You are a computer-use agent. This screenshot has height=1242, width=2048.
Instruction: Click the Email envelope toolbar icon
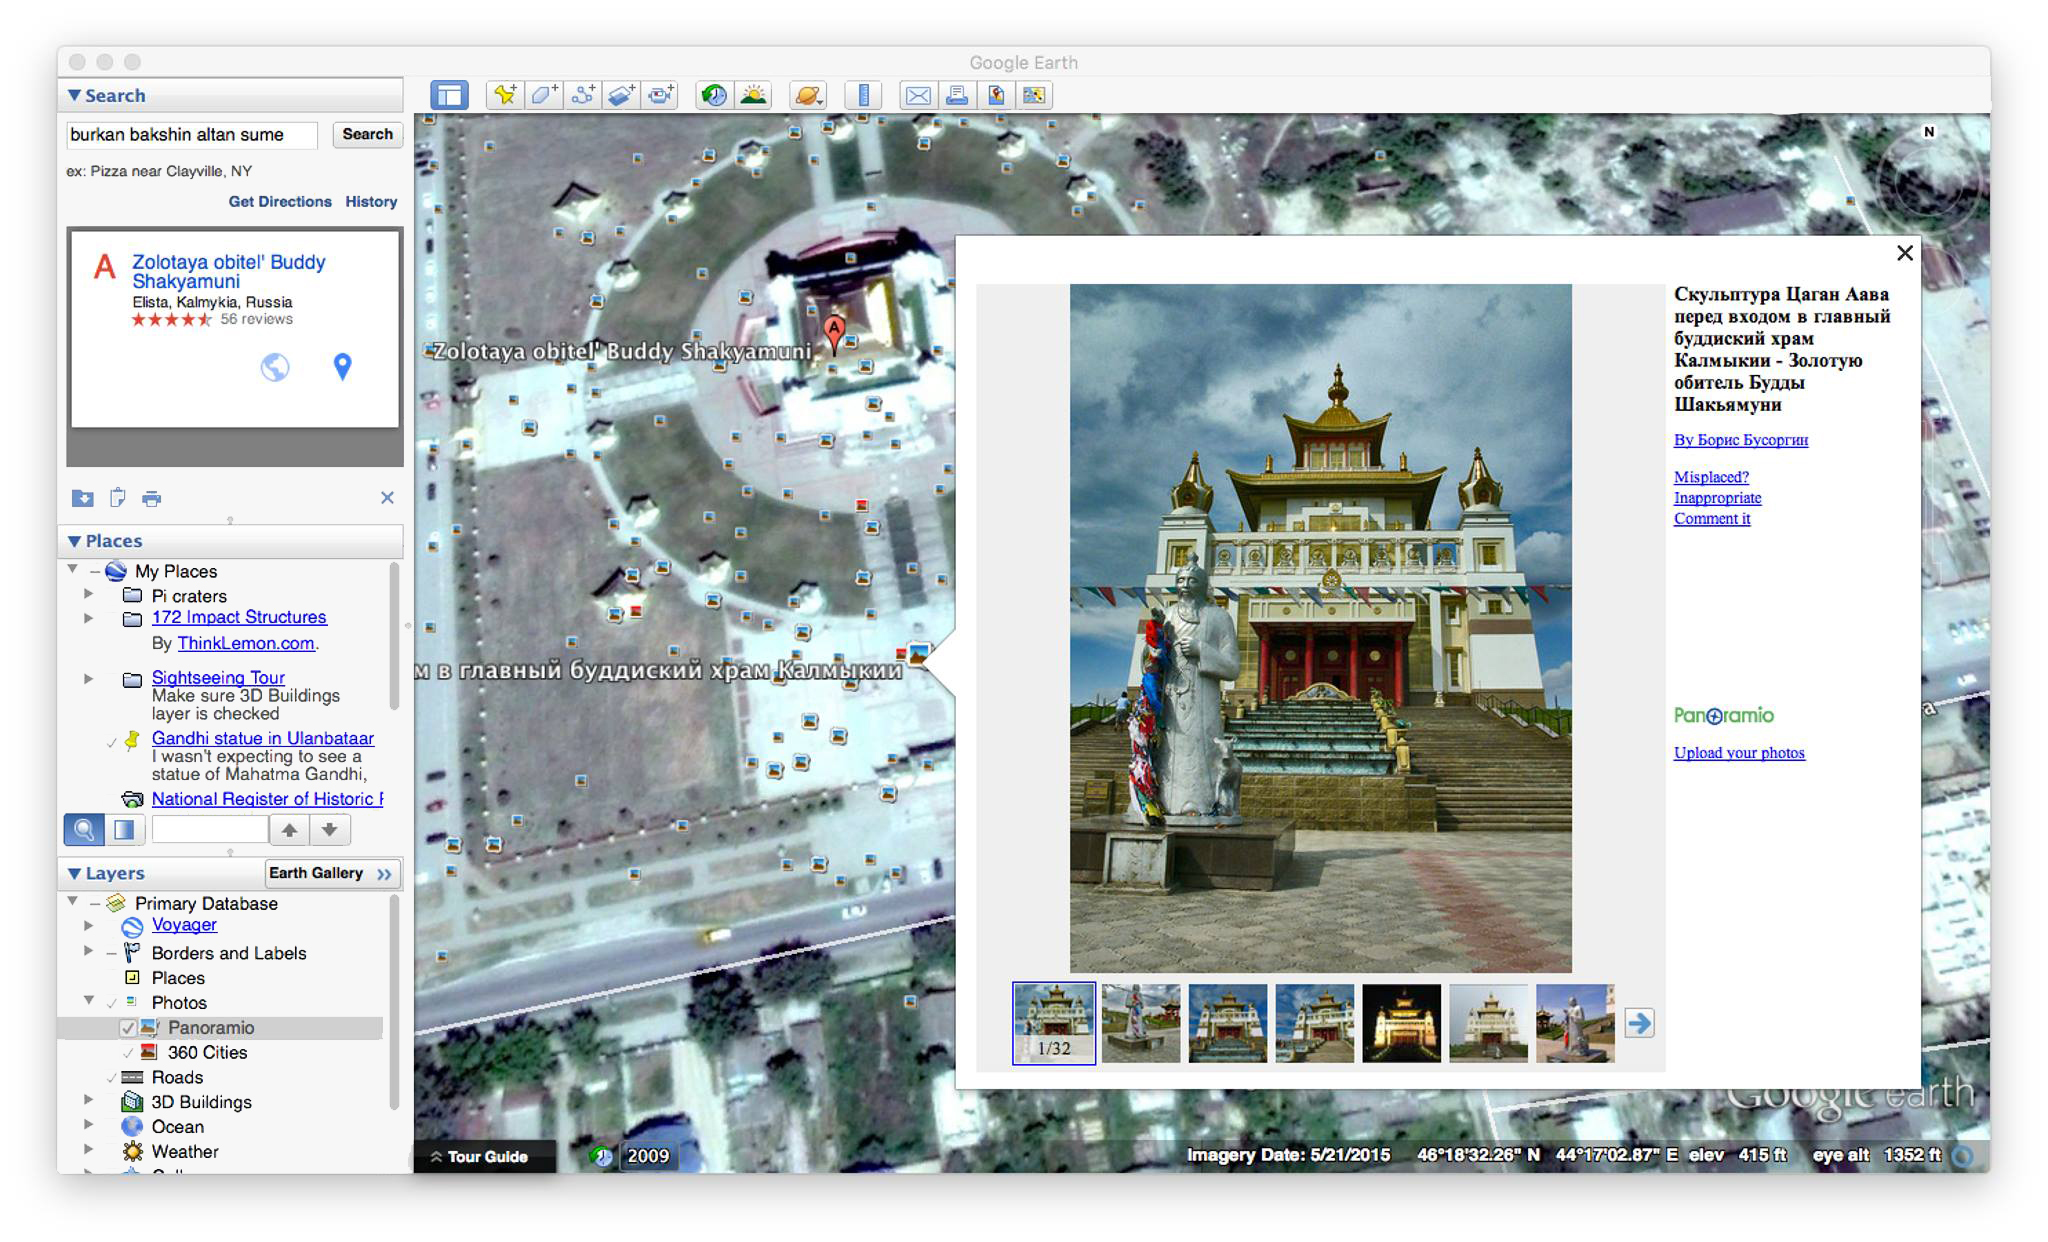[917, 95]
